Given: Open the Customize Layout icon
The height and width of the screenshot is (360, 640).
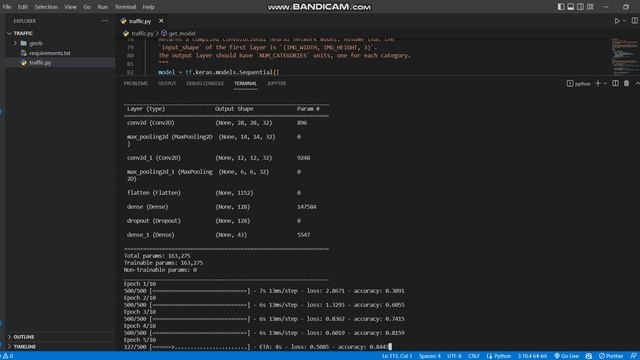Looking at the screenshot, I should (x=590, y=7).
